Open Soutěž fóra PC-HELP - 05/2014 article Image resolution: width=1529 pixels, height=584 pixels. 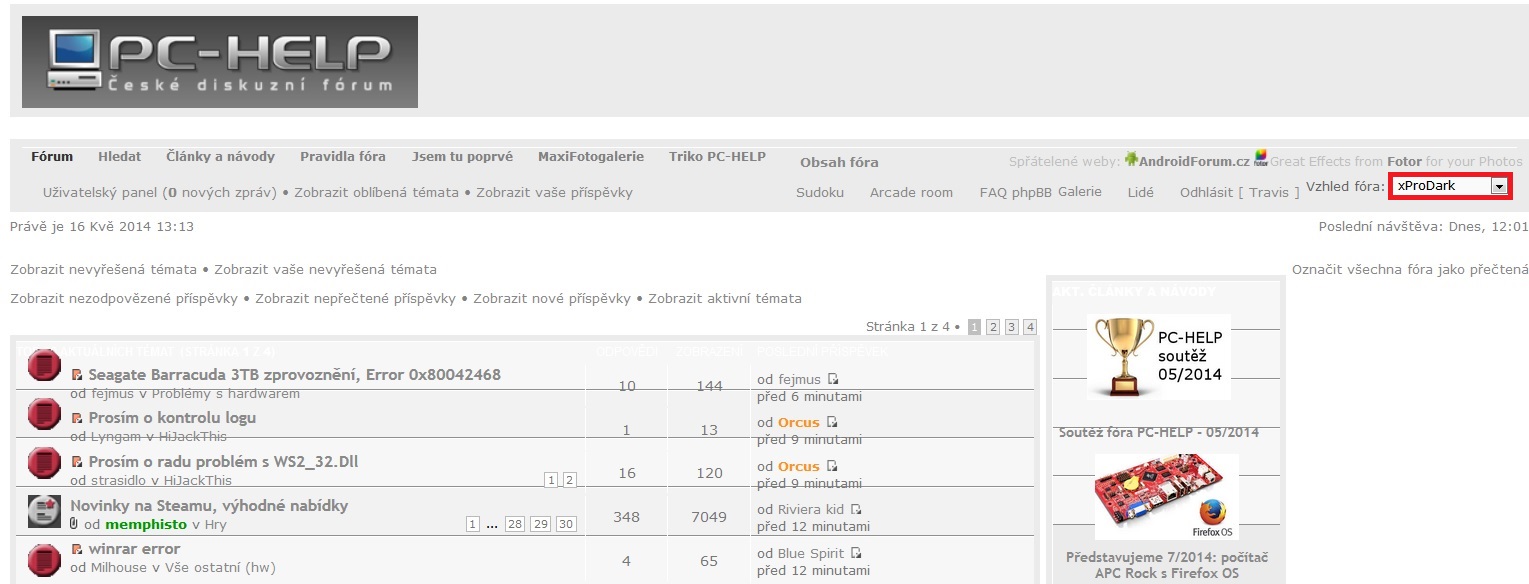coord(1159,432)
